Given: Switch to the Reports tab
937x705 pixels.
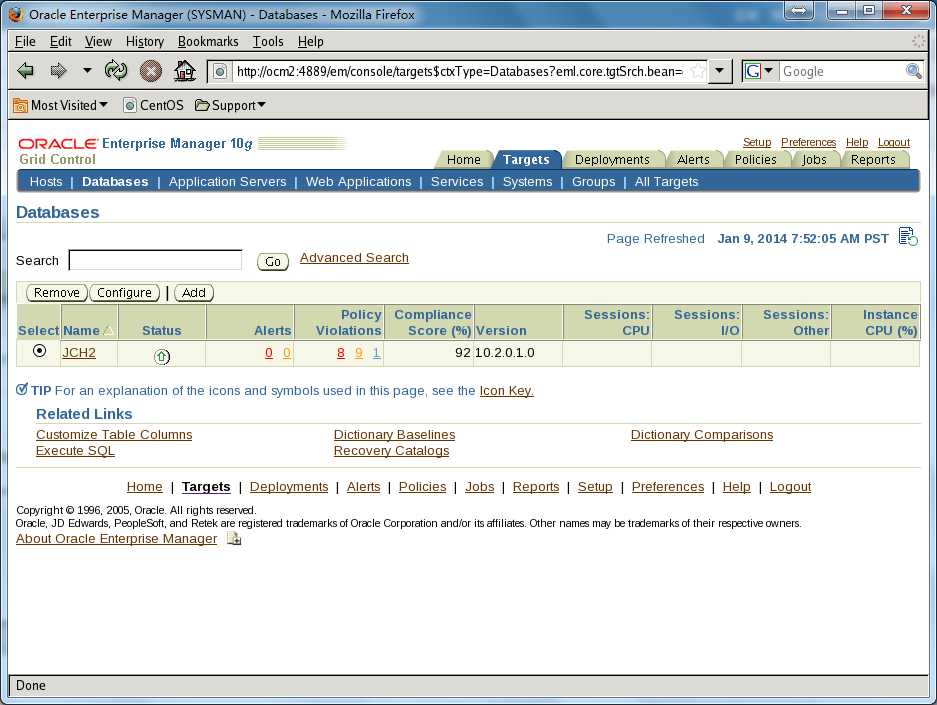Looking at the screenshot, I should pos(873,160).
